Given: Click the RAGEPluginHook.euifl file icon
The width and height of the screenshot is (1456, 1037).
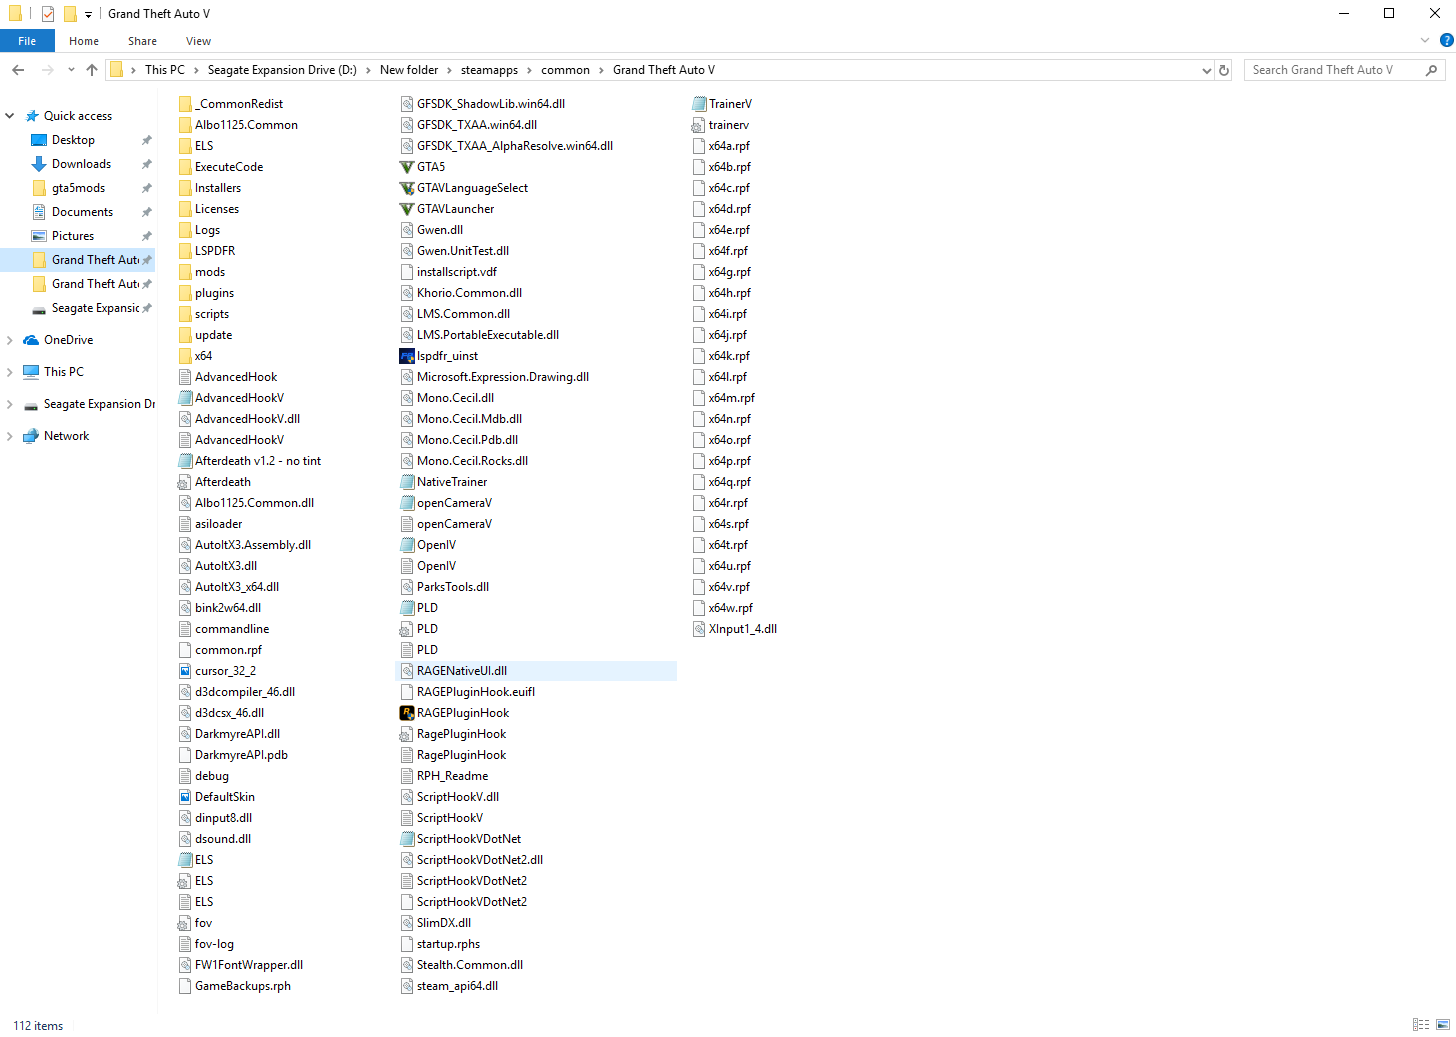Looking at the screenshot, I should click(406, 692).
